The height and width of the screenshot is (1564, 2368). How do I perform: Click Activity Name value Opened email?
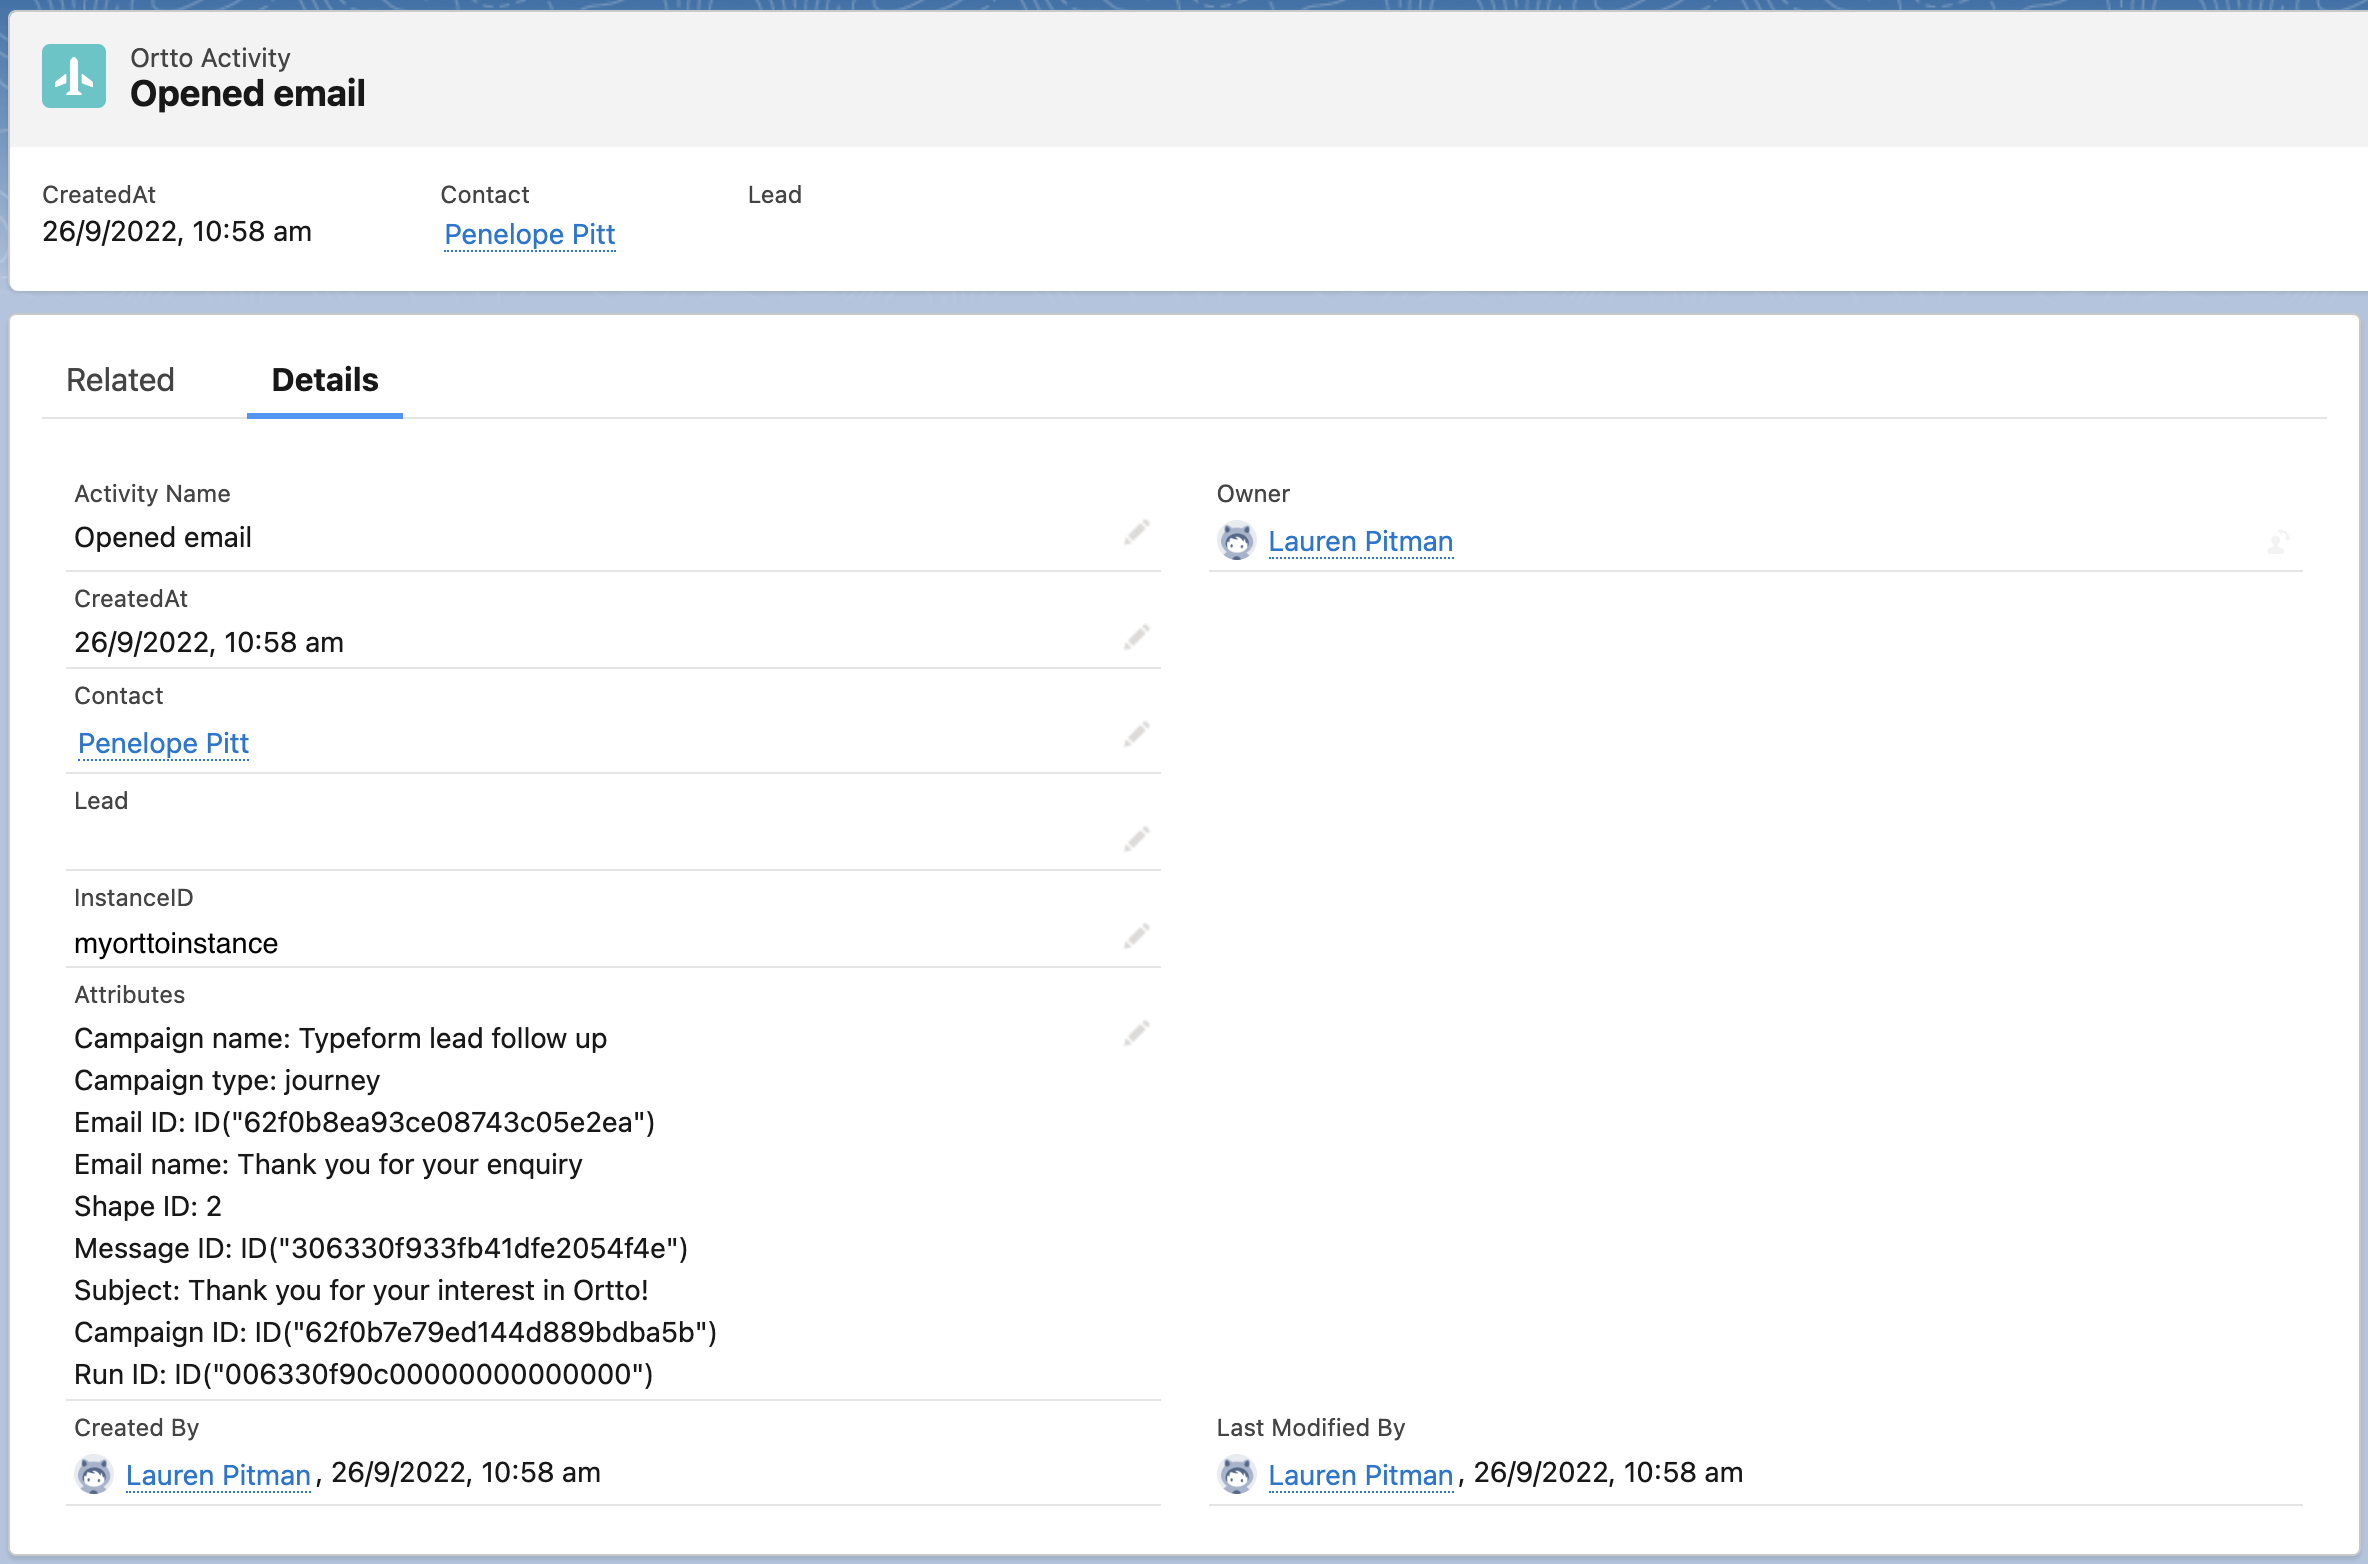(x=163, y=538)
